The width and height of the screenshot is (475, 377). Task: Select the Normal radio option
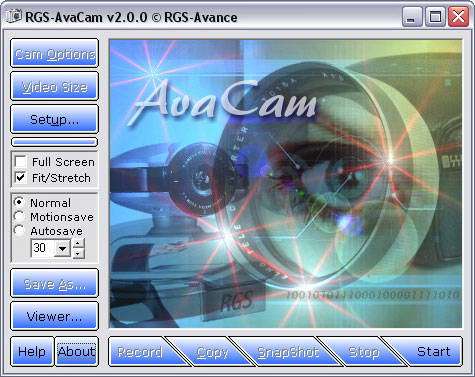click(x=19, y=202)
